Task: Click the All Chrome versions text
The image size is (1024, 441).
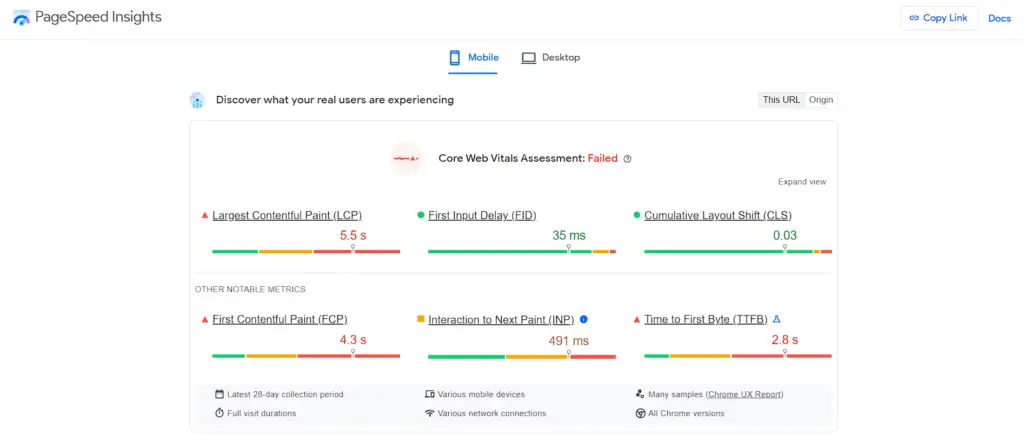Action: tap(686, 414)
